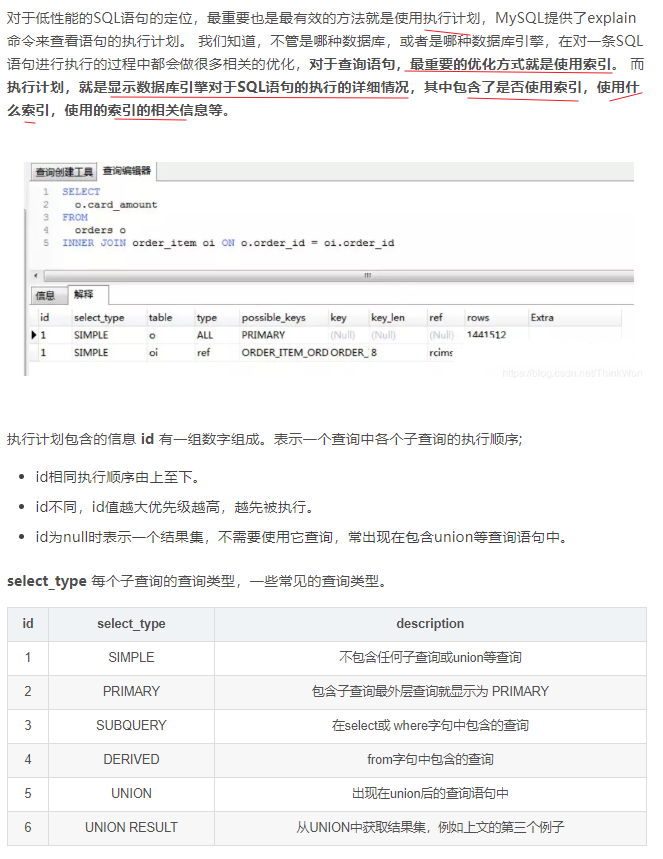Click the type column header in the explain grid
This screenshot has height=859, width=663.
click(207, 318)
